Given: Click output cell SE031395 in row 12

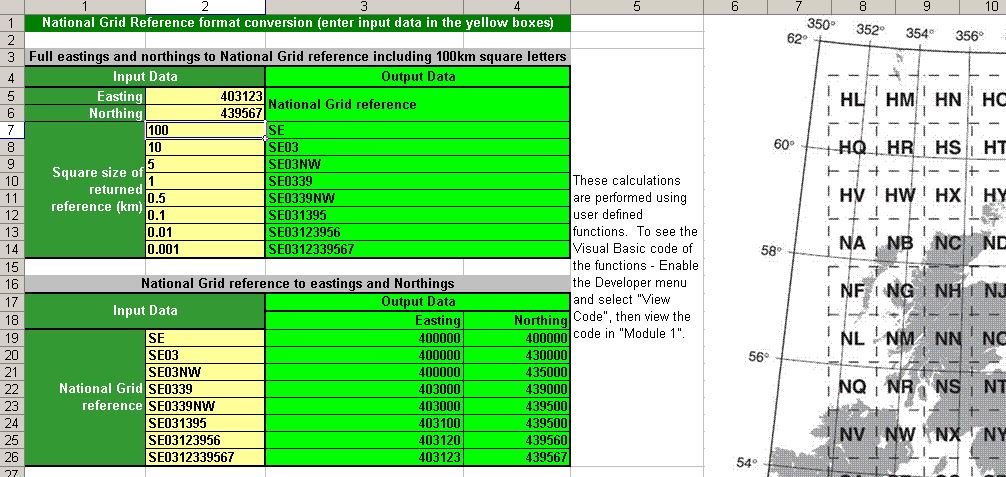Looking at the screenshot, I should click(x=418, y=215).
